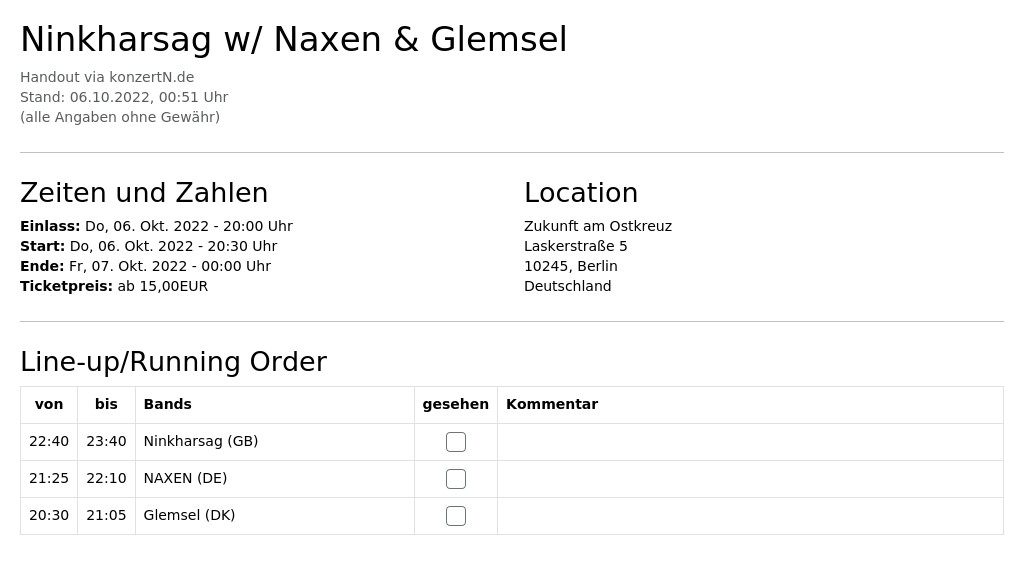The image size is (1024, 571).
Task: Select the Ninkharsag (GB) band name
Action: [x=201, y=441]
